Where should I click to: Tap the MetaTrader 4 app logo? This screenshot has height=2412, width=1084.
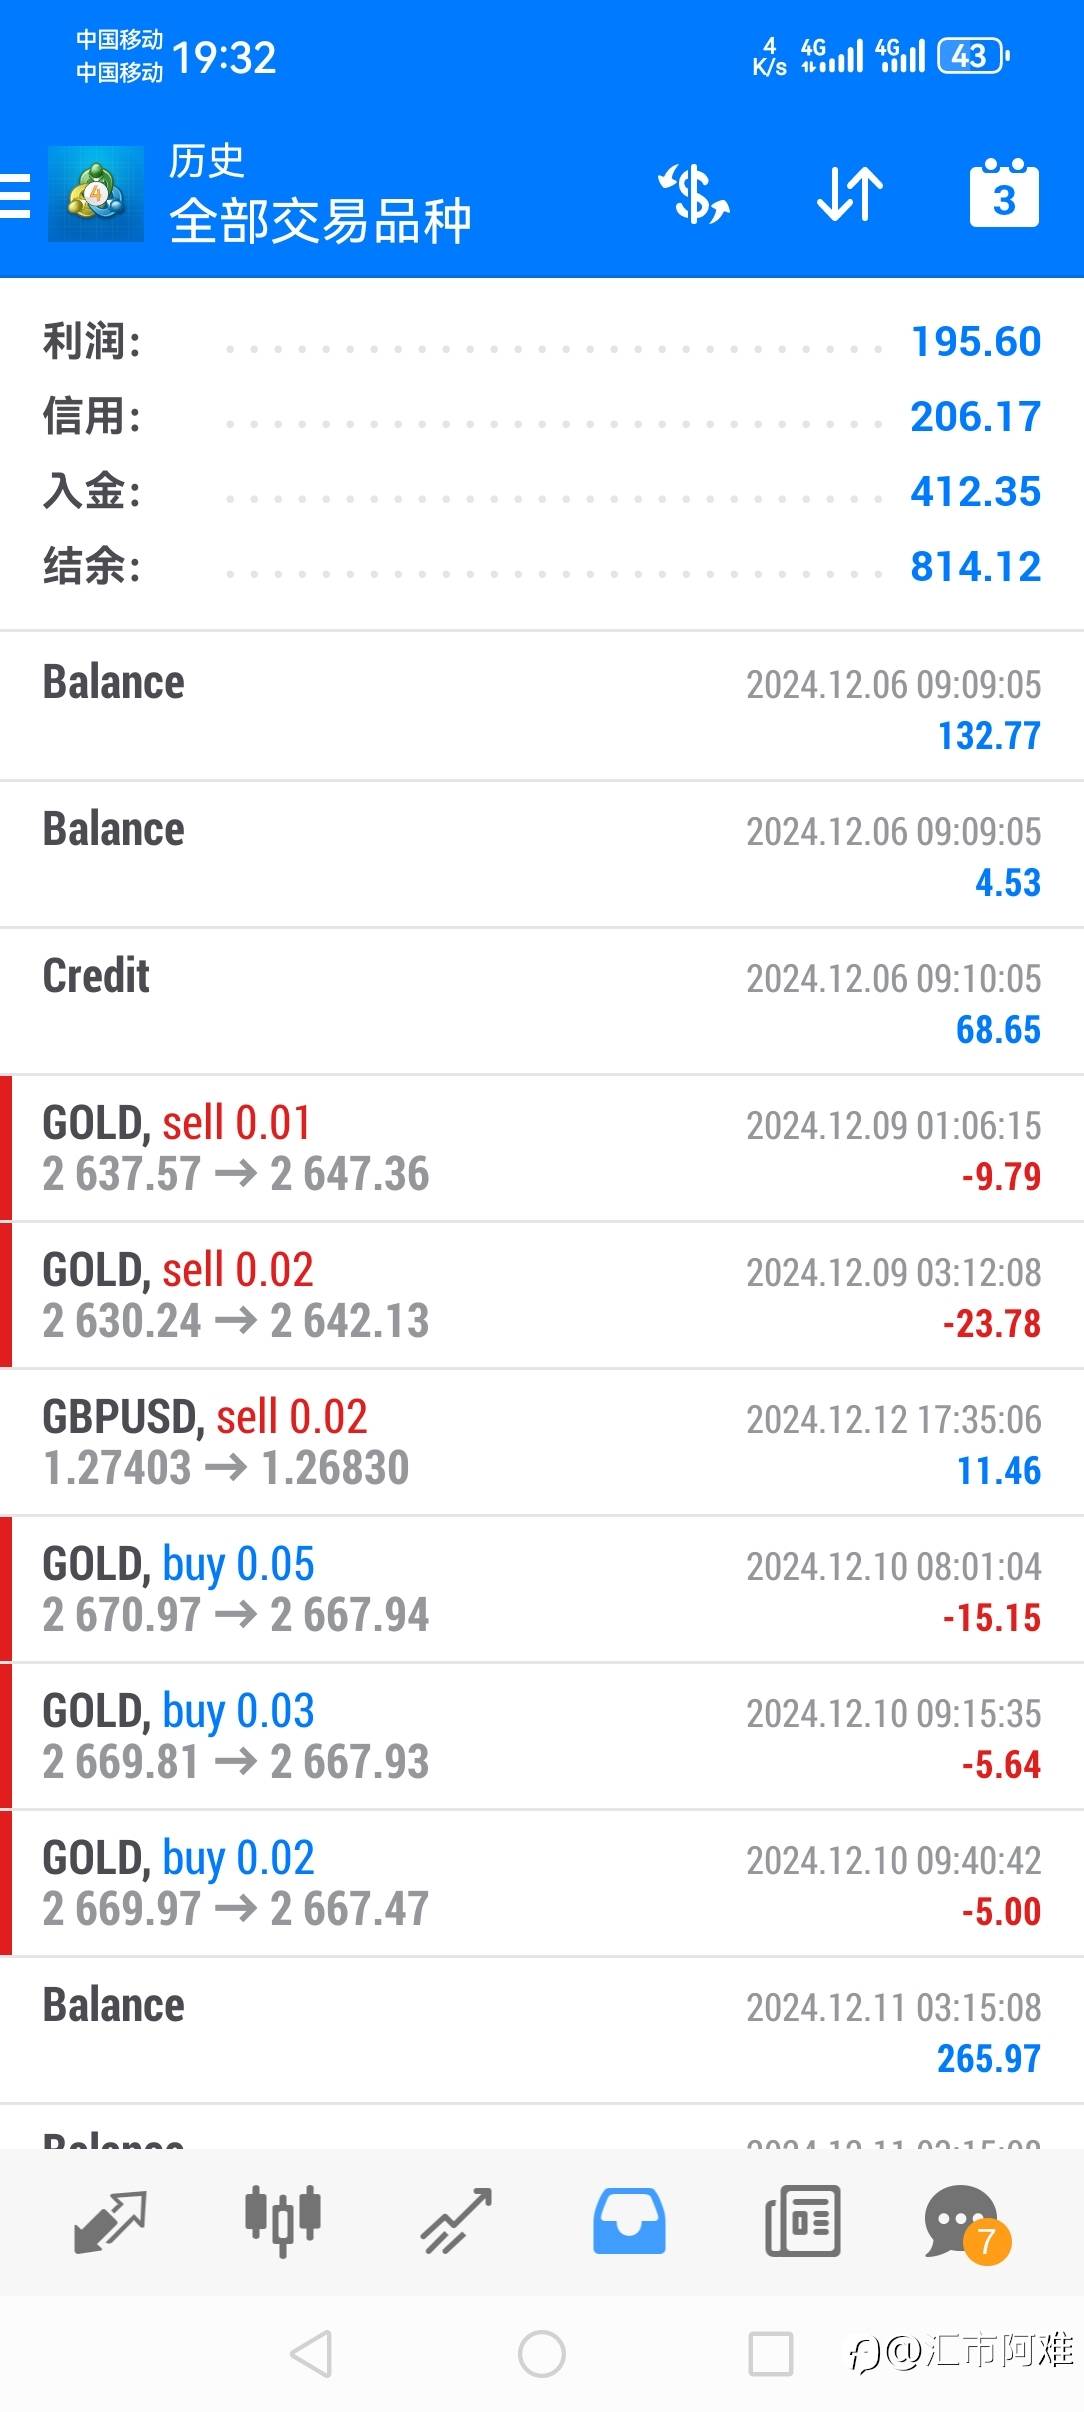96,194
